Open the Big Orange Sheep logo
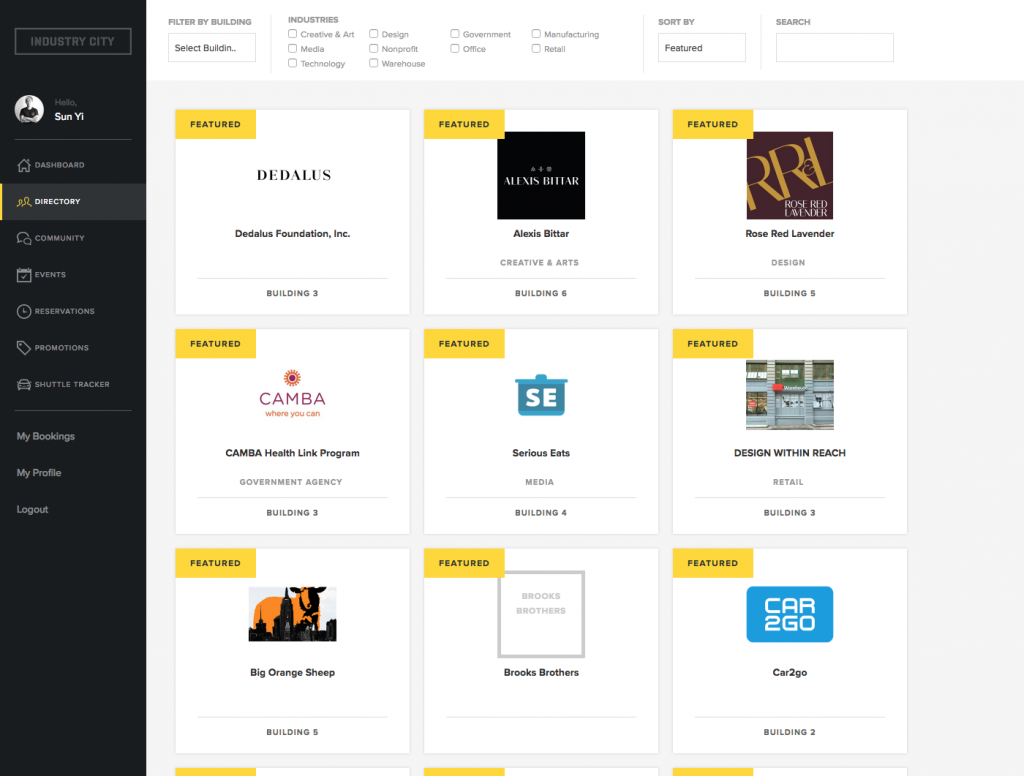The width and height of the screenshot is (1024, 776). [x=292, y=614]
